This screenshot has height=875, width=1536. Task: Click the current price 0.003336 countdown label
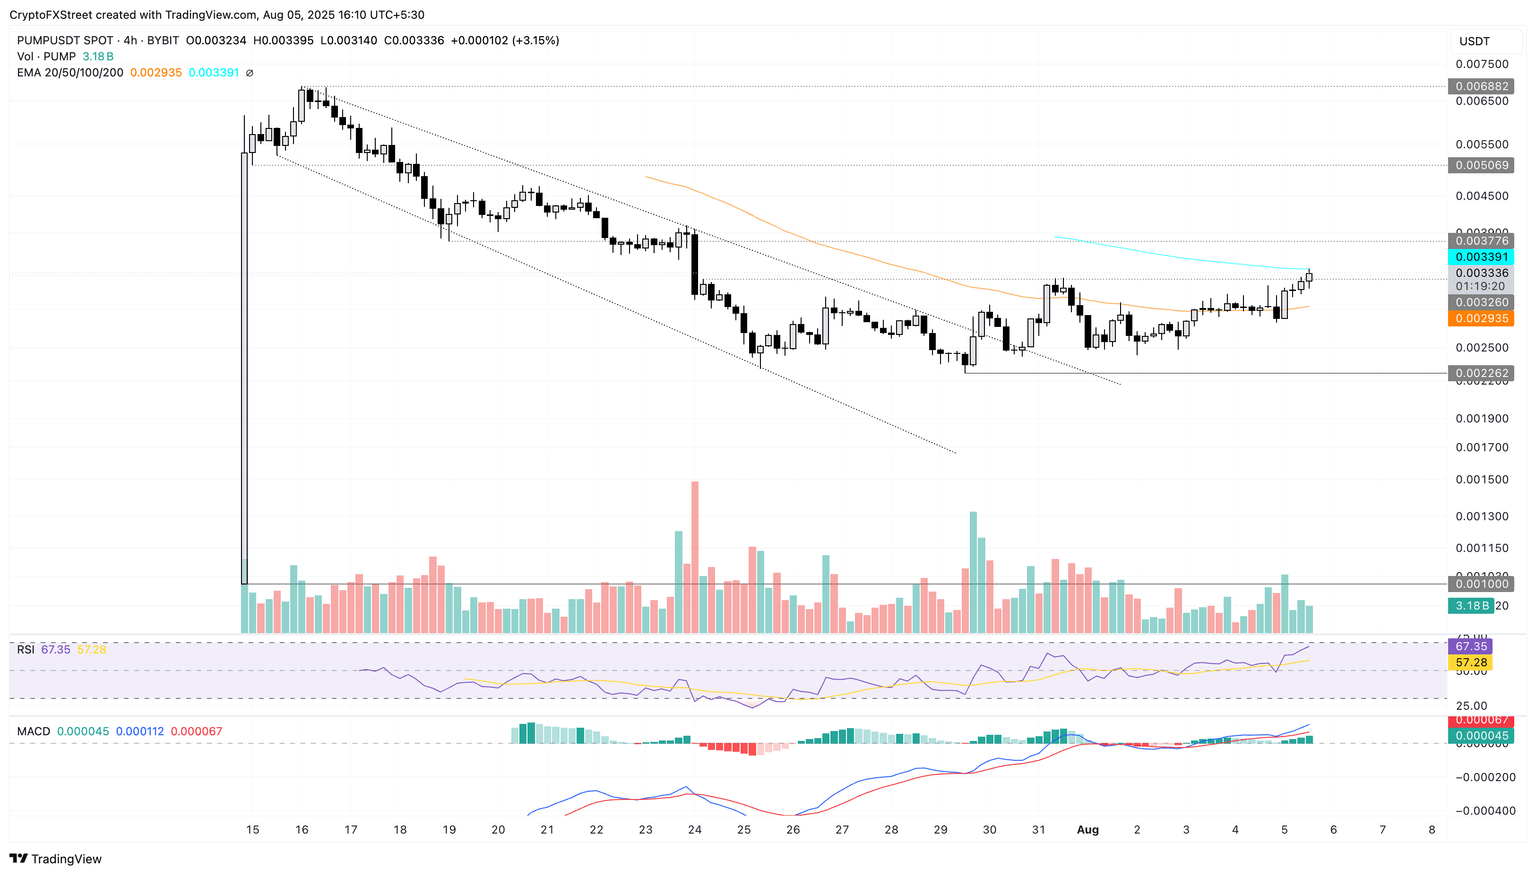tap(1481, 279)
